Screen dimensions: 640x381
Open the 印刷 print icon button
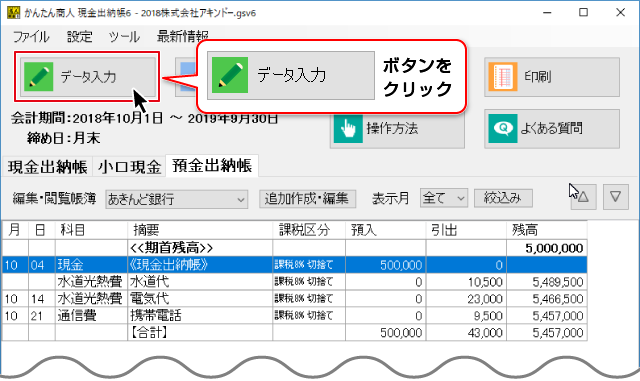[503, 76]
